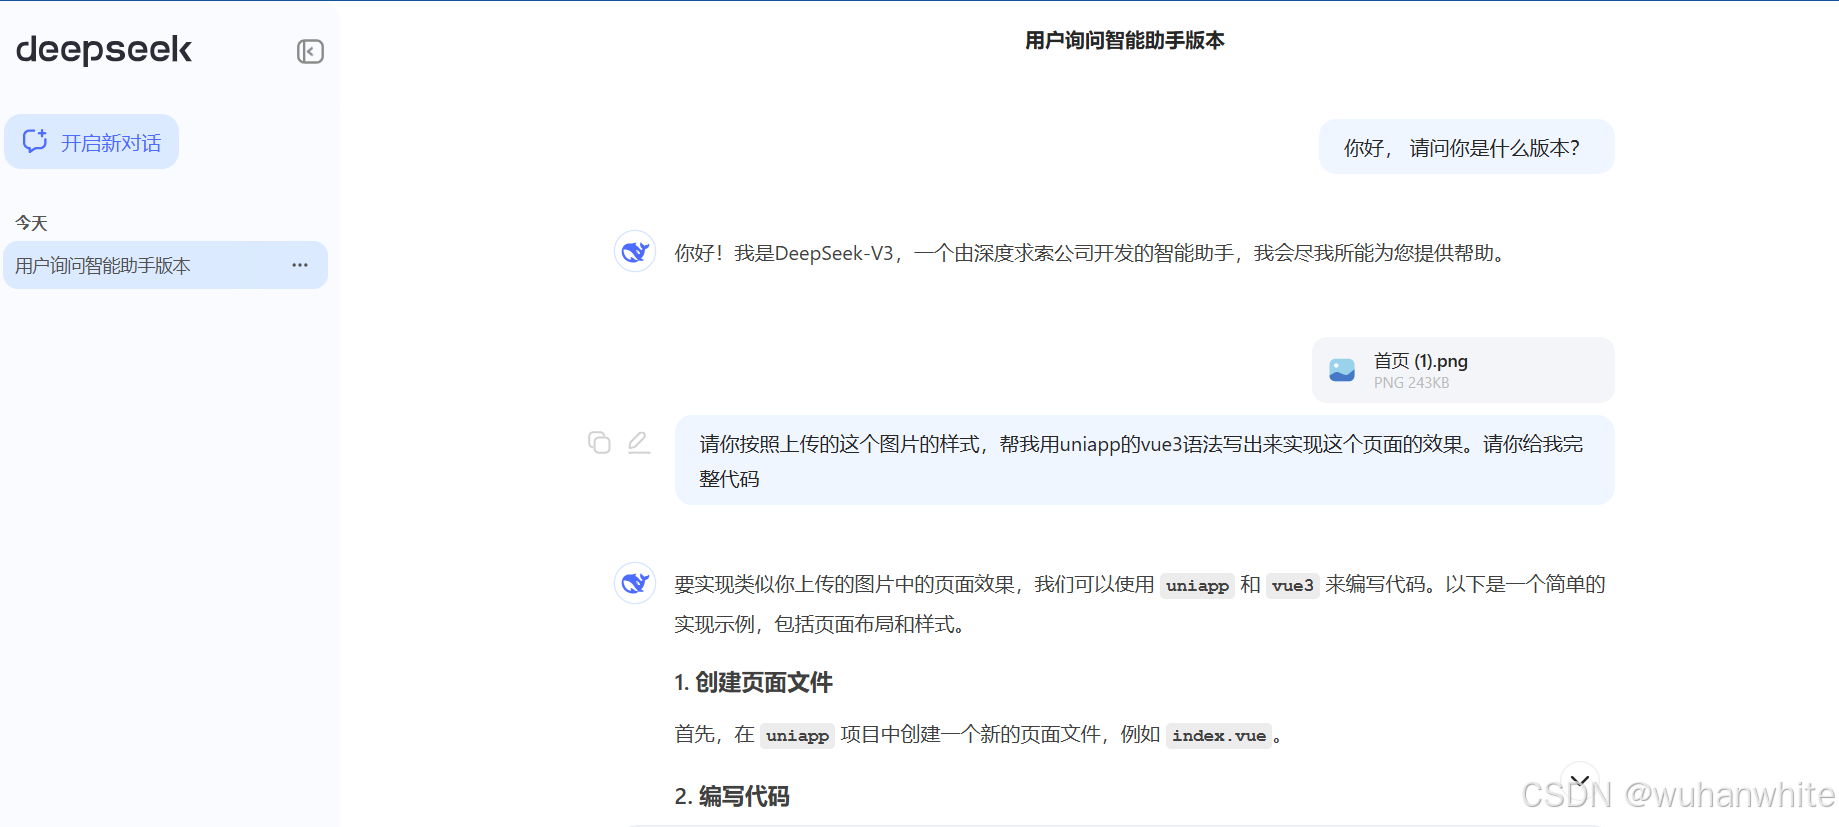The height and width of the screenshot is (827, 1839).
Task: Click the chat title 用户询问智能助手版本 at top
Action: (1125, 41)
